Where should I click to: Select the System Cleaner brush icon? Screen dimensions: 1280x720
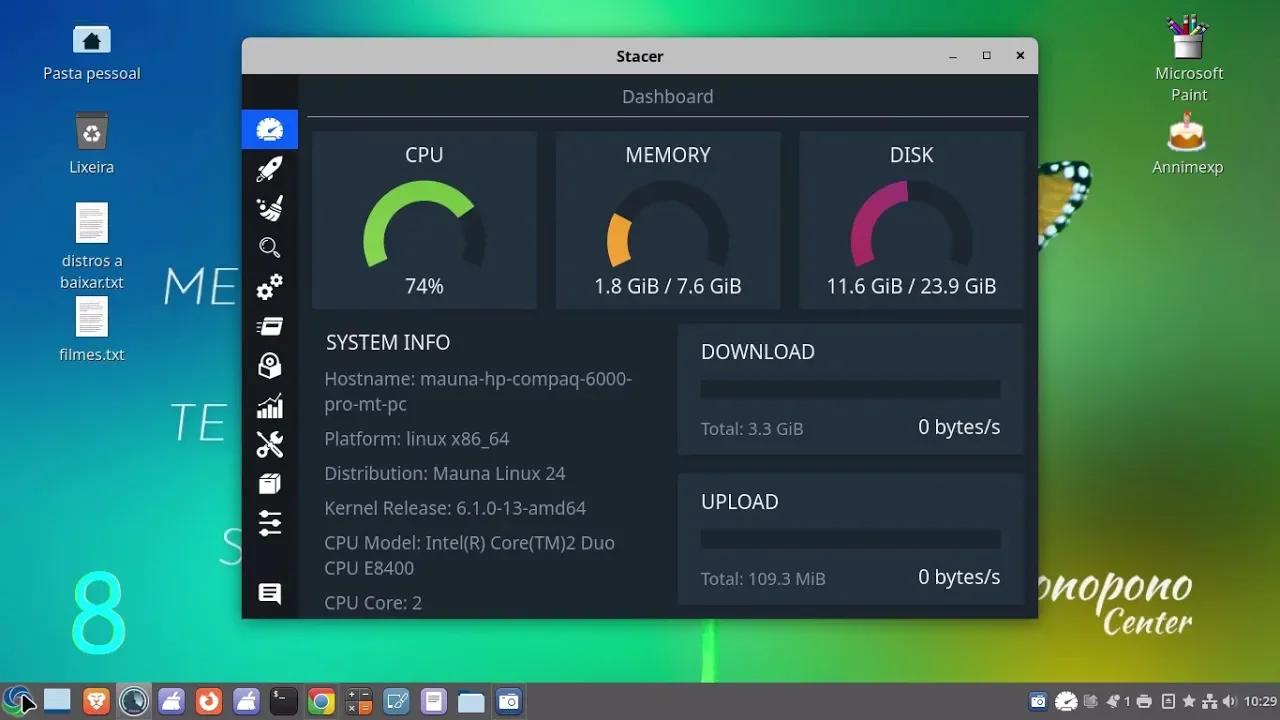pos(269,207)
